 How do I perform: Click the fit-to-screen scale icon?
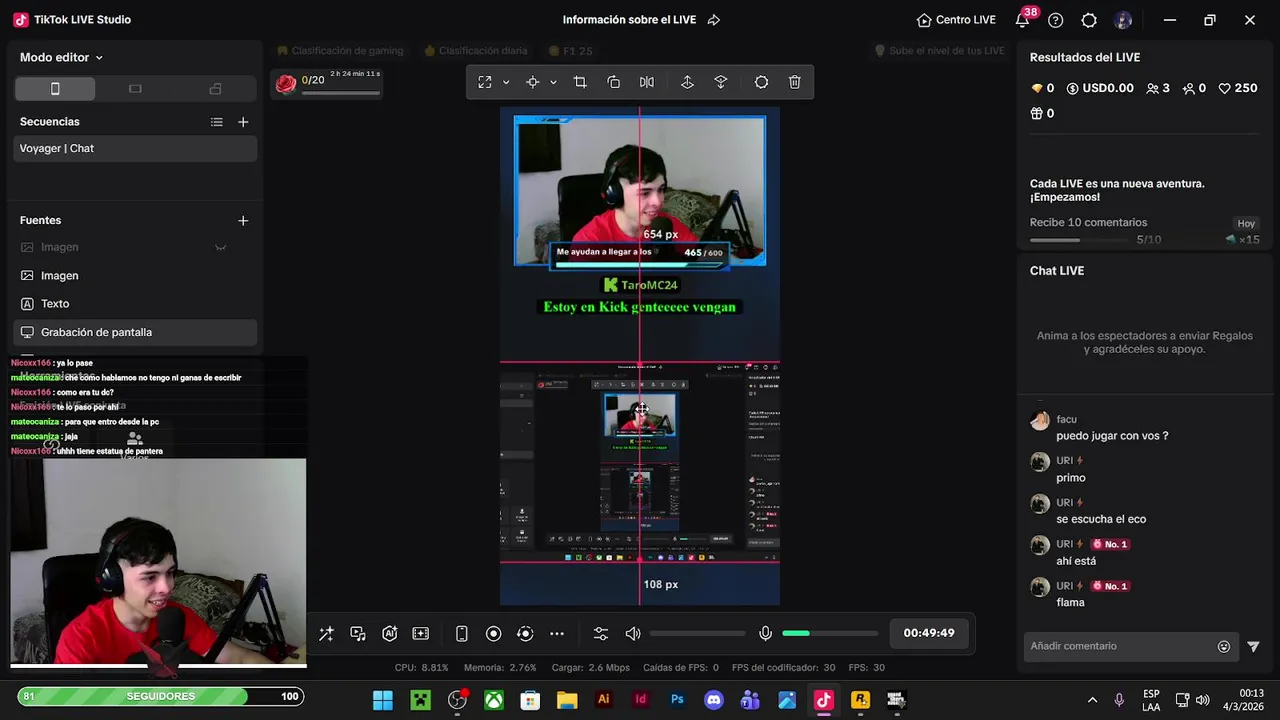coord(485,82)
